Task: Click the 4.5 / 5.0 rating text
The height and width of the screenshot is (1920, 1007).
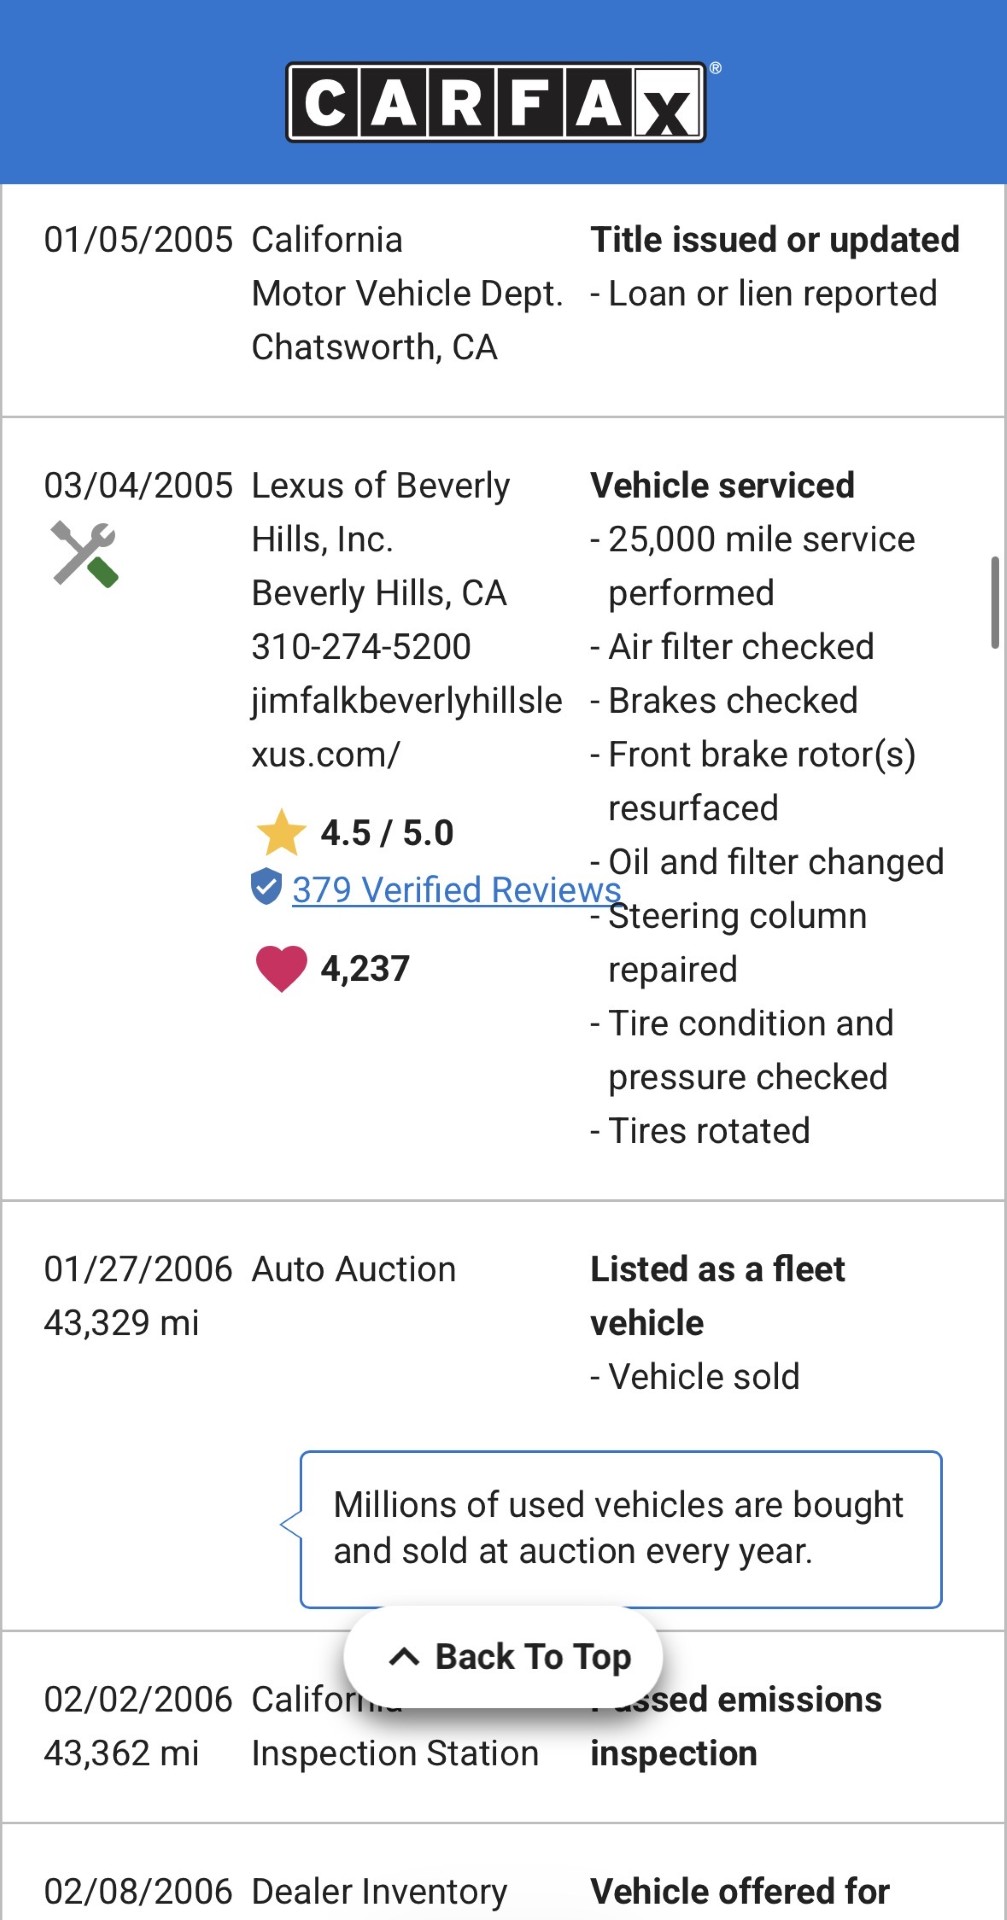Action: 387,832
